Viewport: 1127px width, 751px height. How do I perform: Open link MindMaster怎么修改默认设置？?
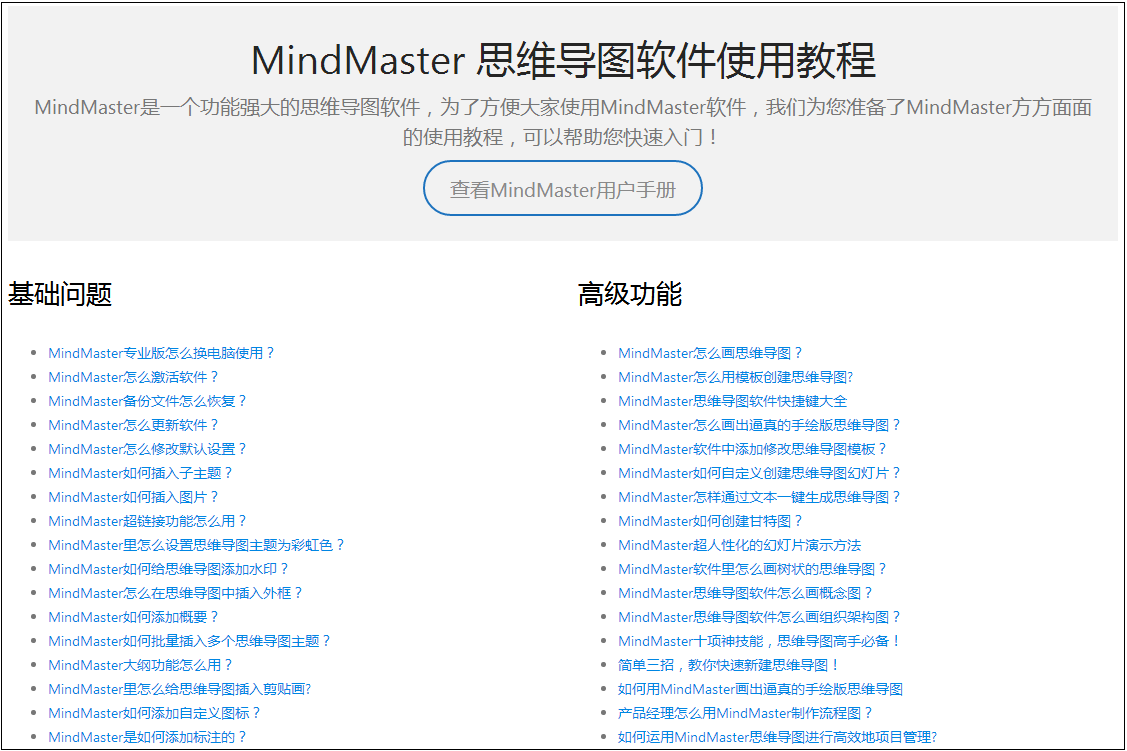point(147,449)
